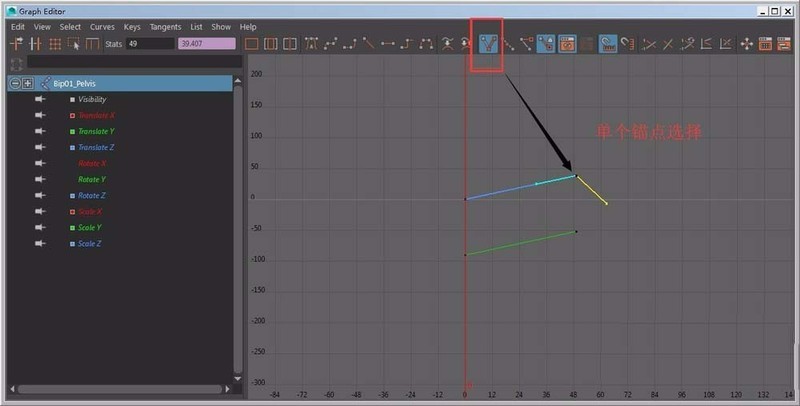Toggle Time Snap magnet icon

tap(608, 44)
